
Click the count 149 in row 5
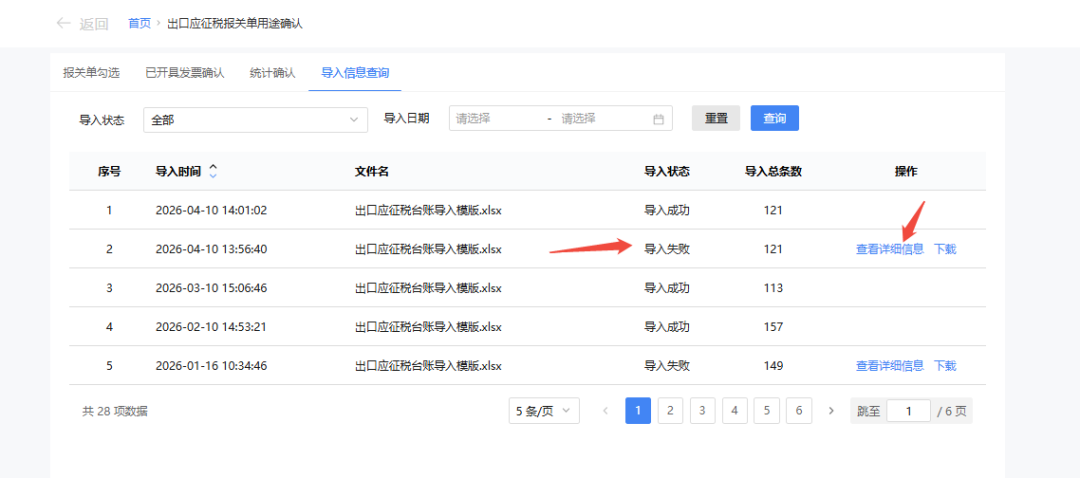[x=773, y=366]
